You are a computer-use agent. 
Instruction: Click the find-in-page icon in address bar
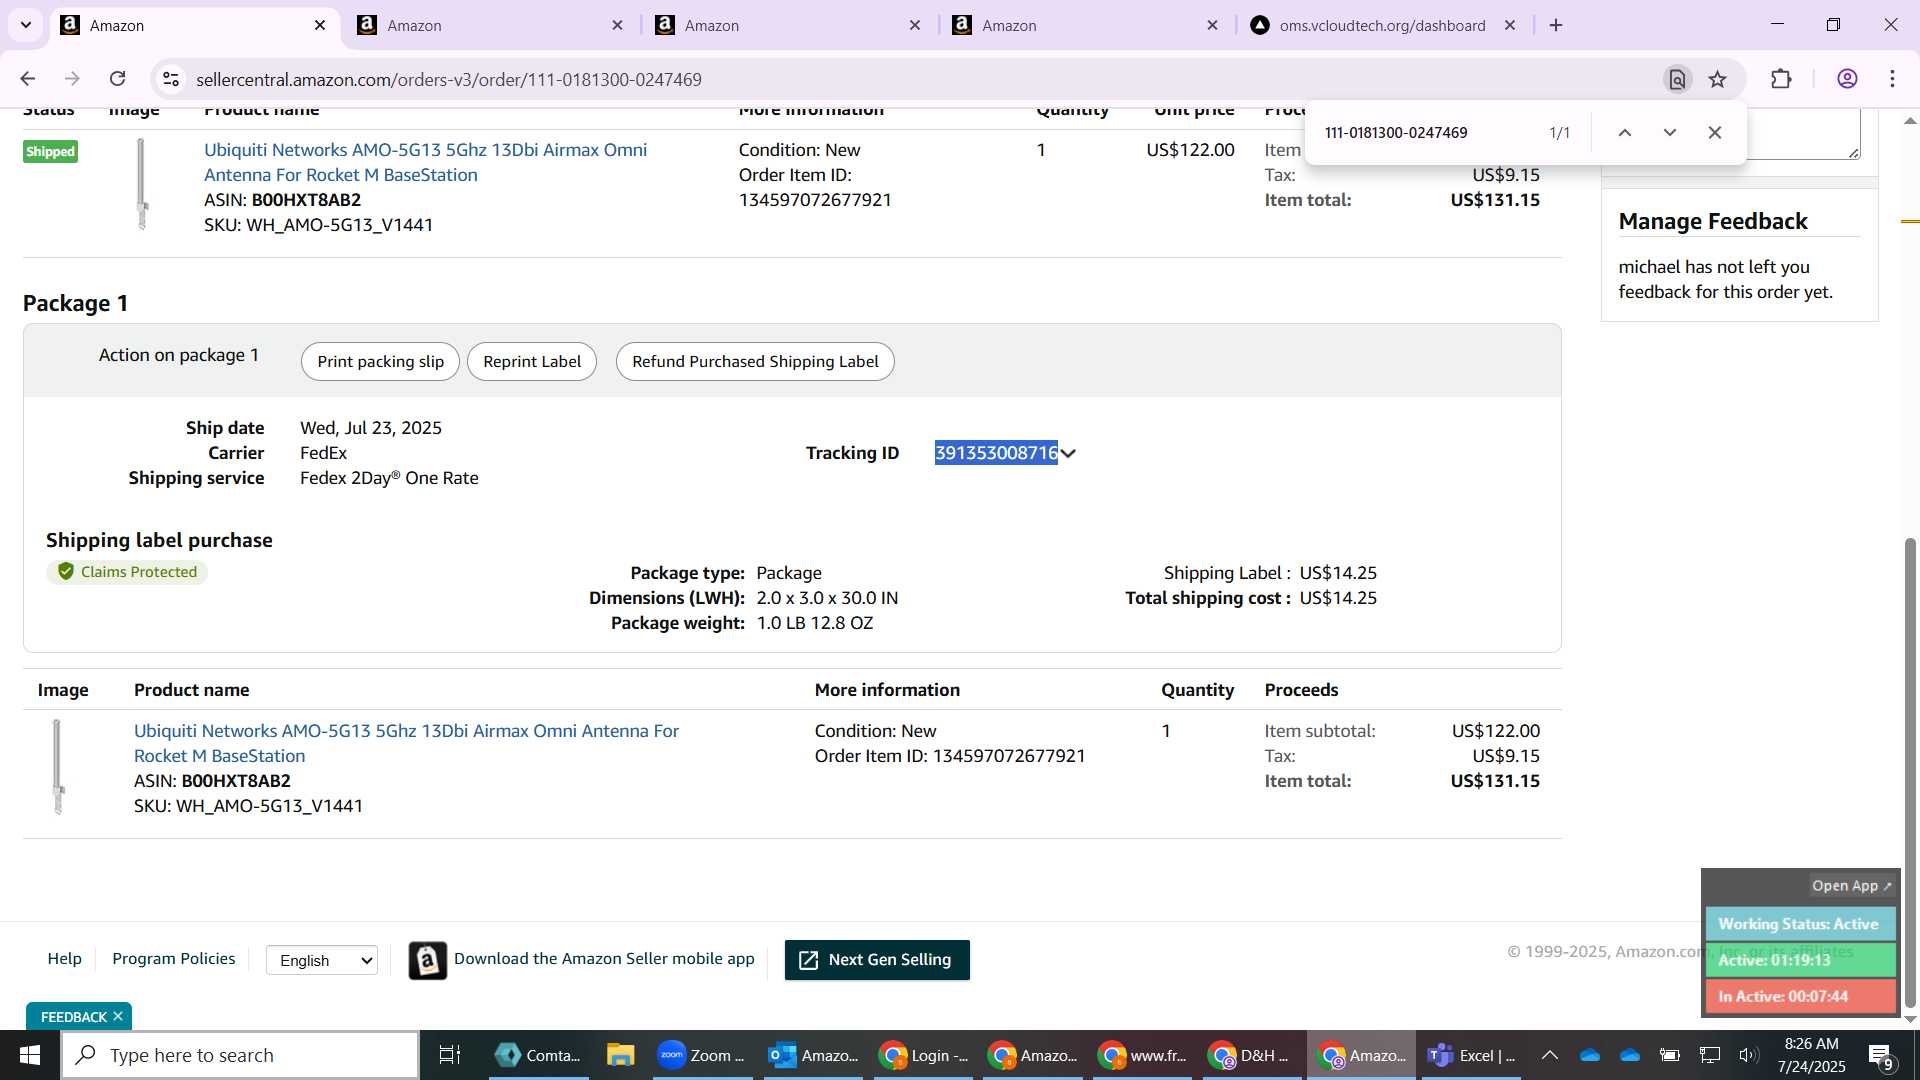1677,79
